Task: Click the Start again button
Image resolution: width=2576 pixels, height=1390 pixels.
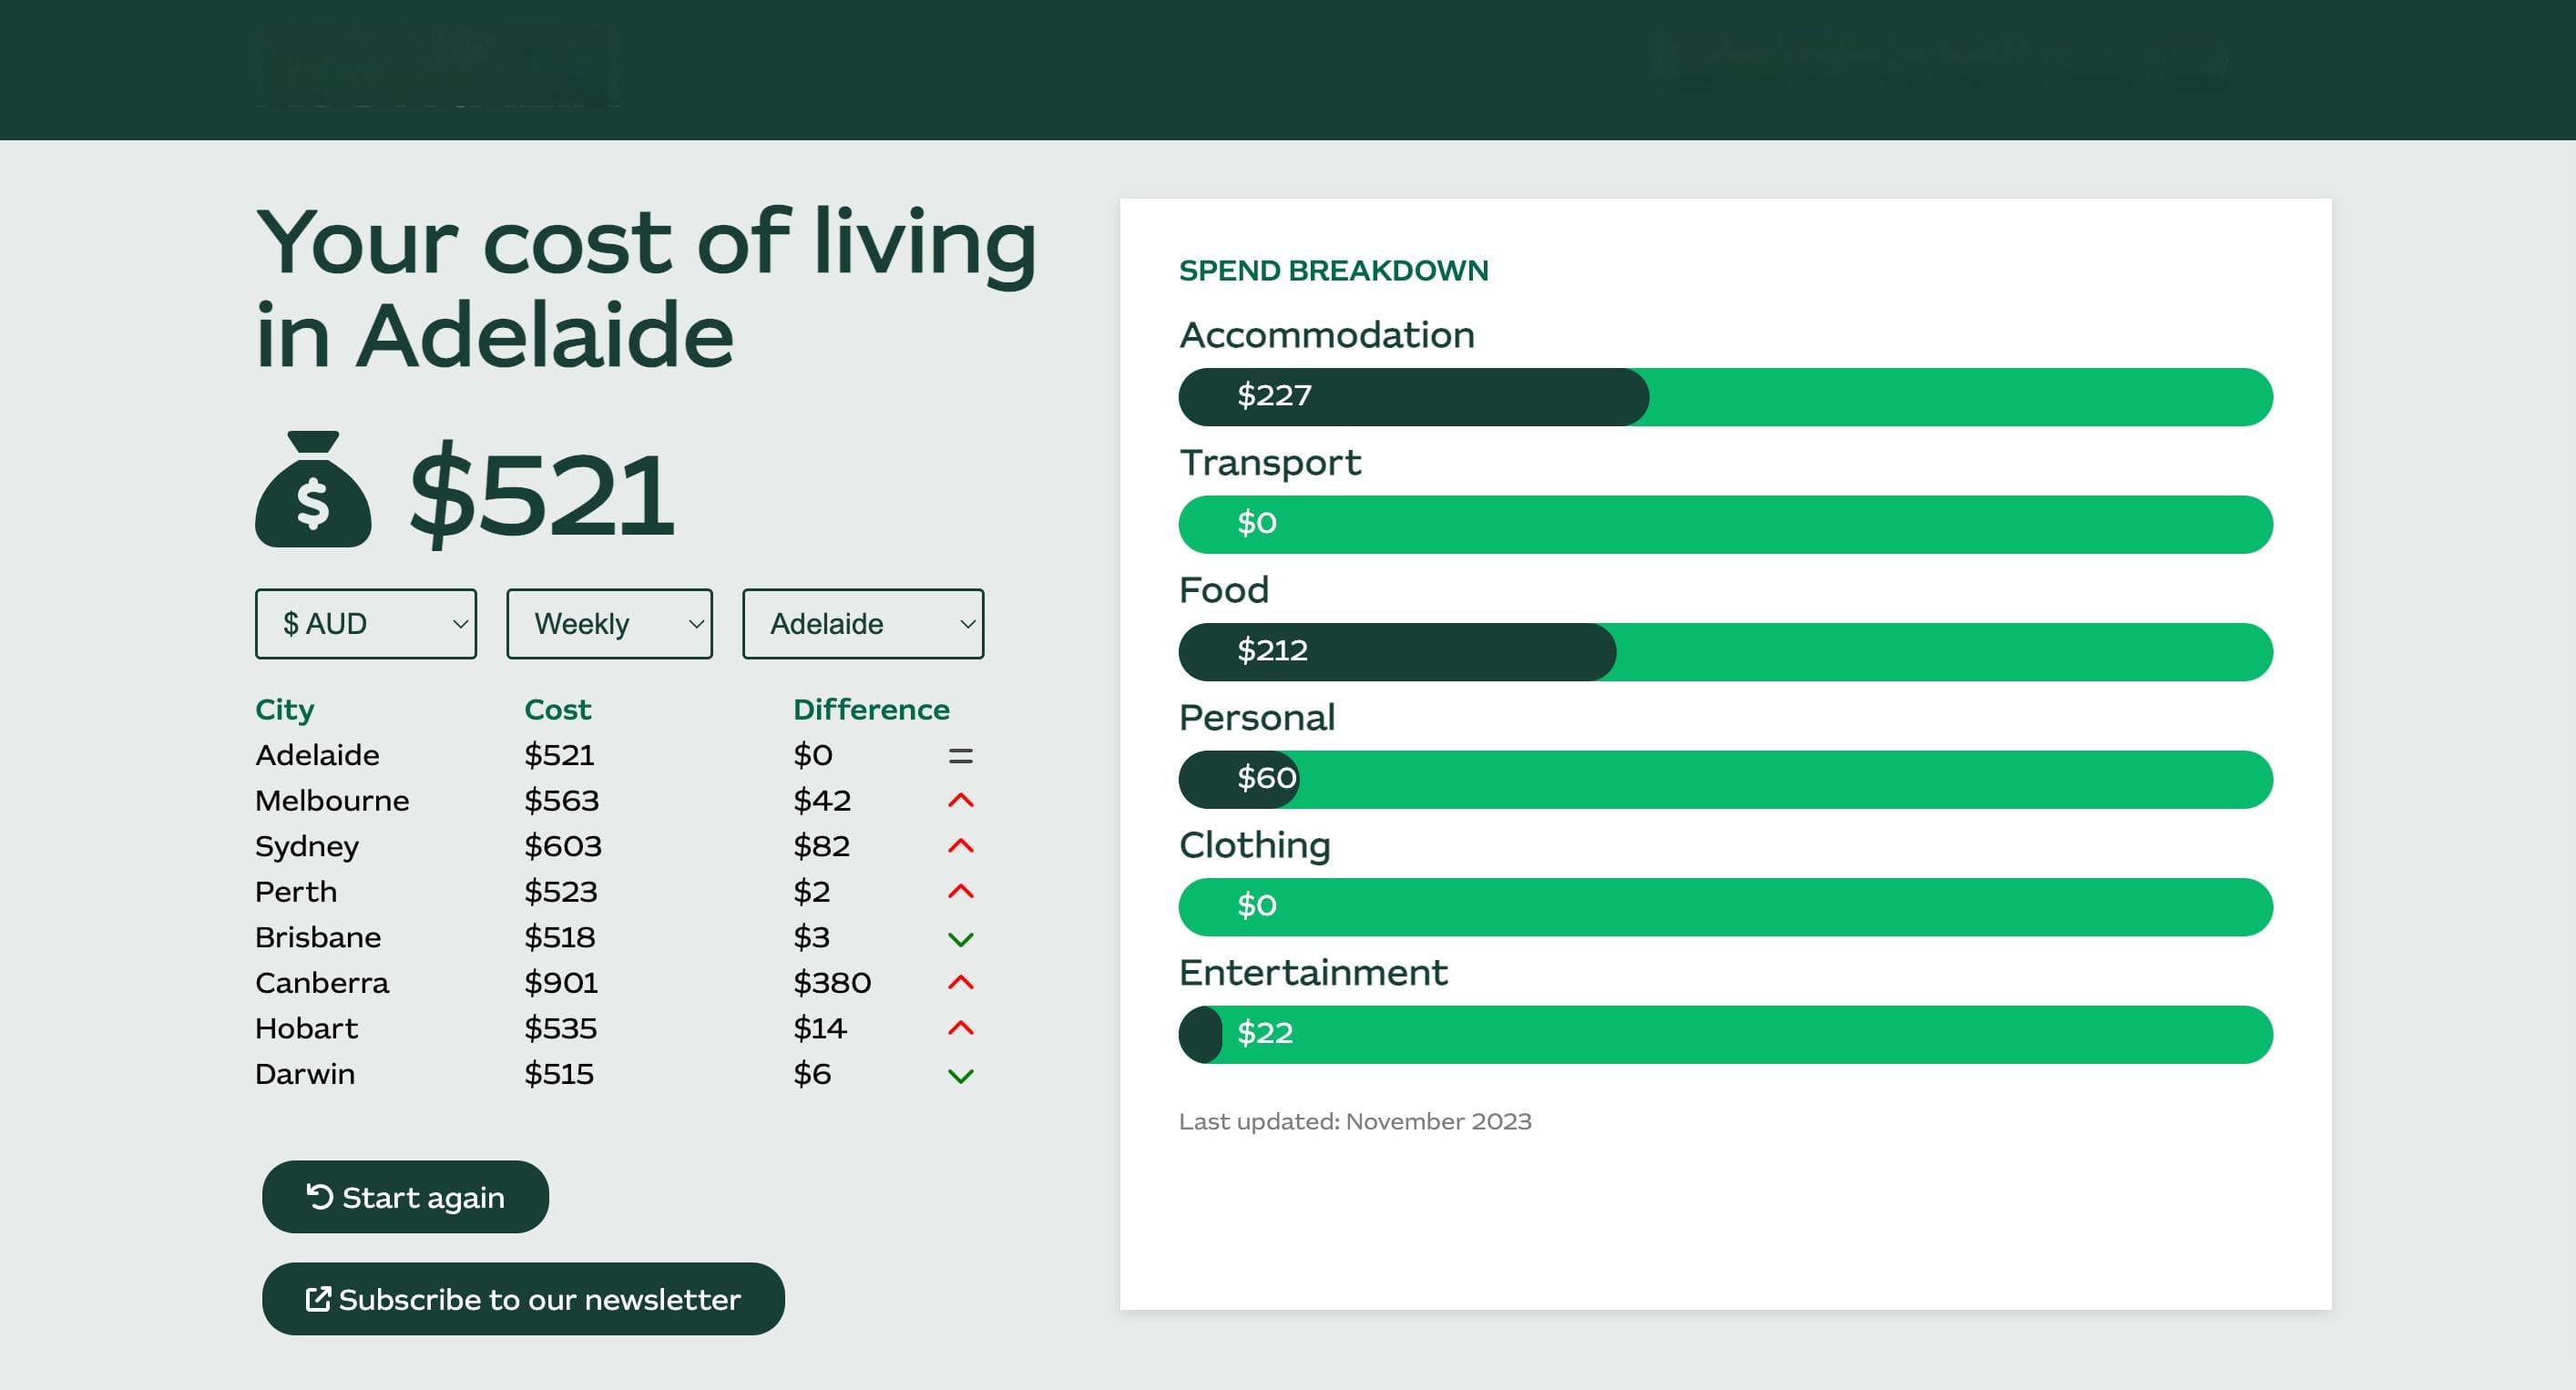Action: (405, 1197)
